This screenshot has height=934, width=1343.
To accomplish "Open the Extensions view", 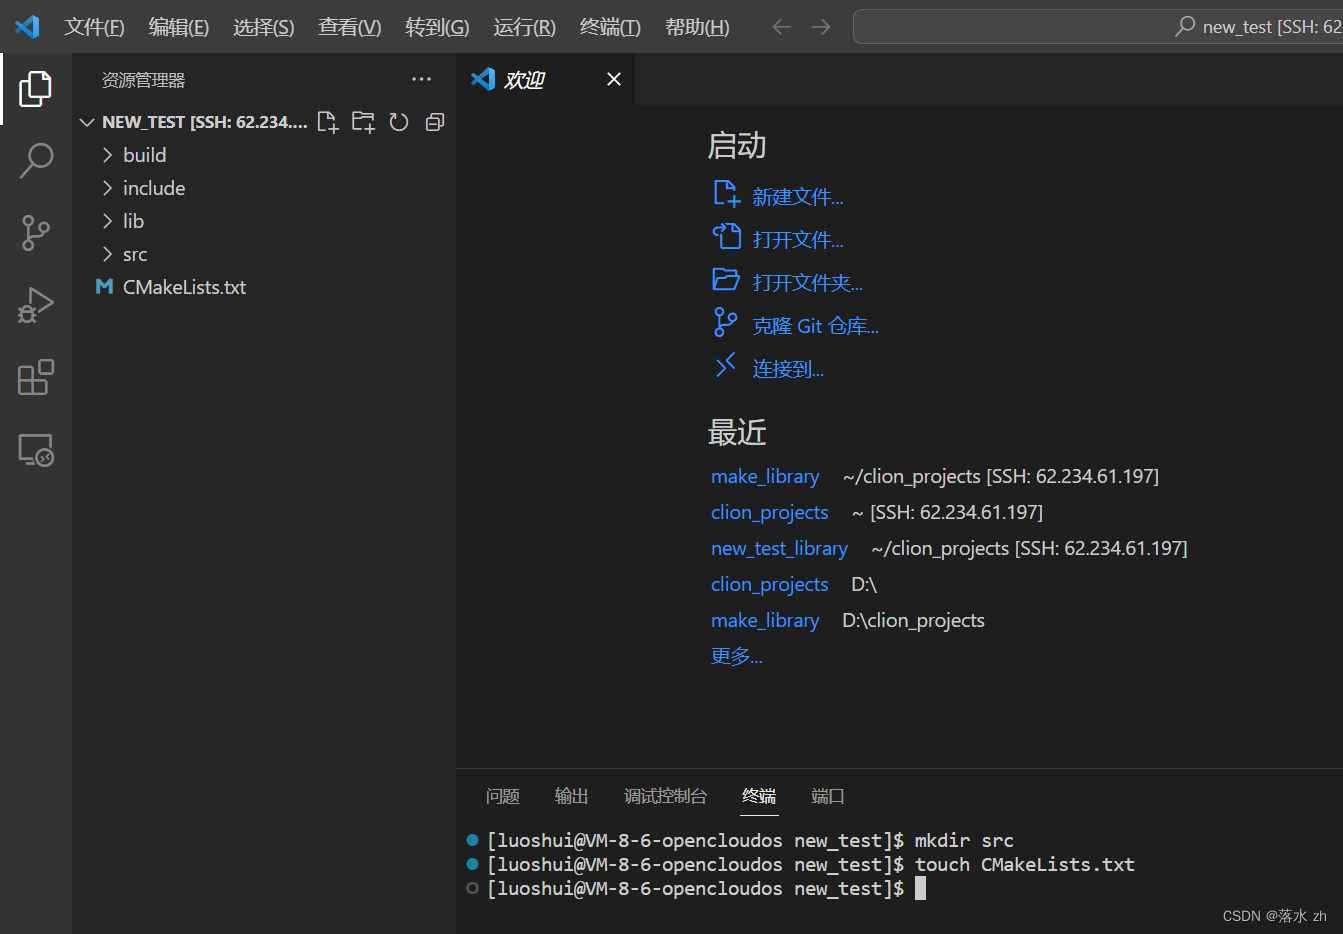I will [x=36, y=377].
